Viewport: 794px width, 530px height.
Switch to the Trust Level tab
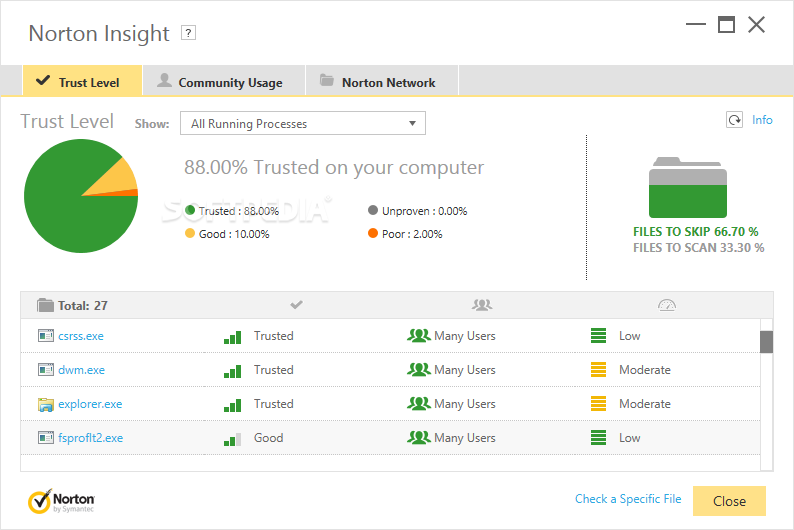click(x=83, y=81)
